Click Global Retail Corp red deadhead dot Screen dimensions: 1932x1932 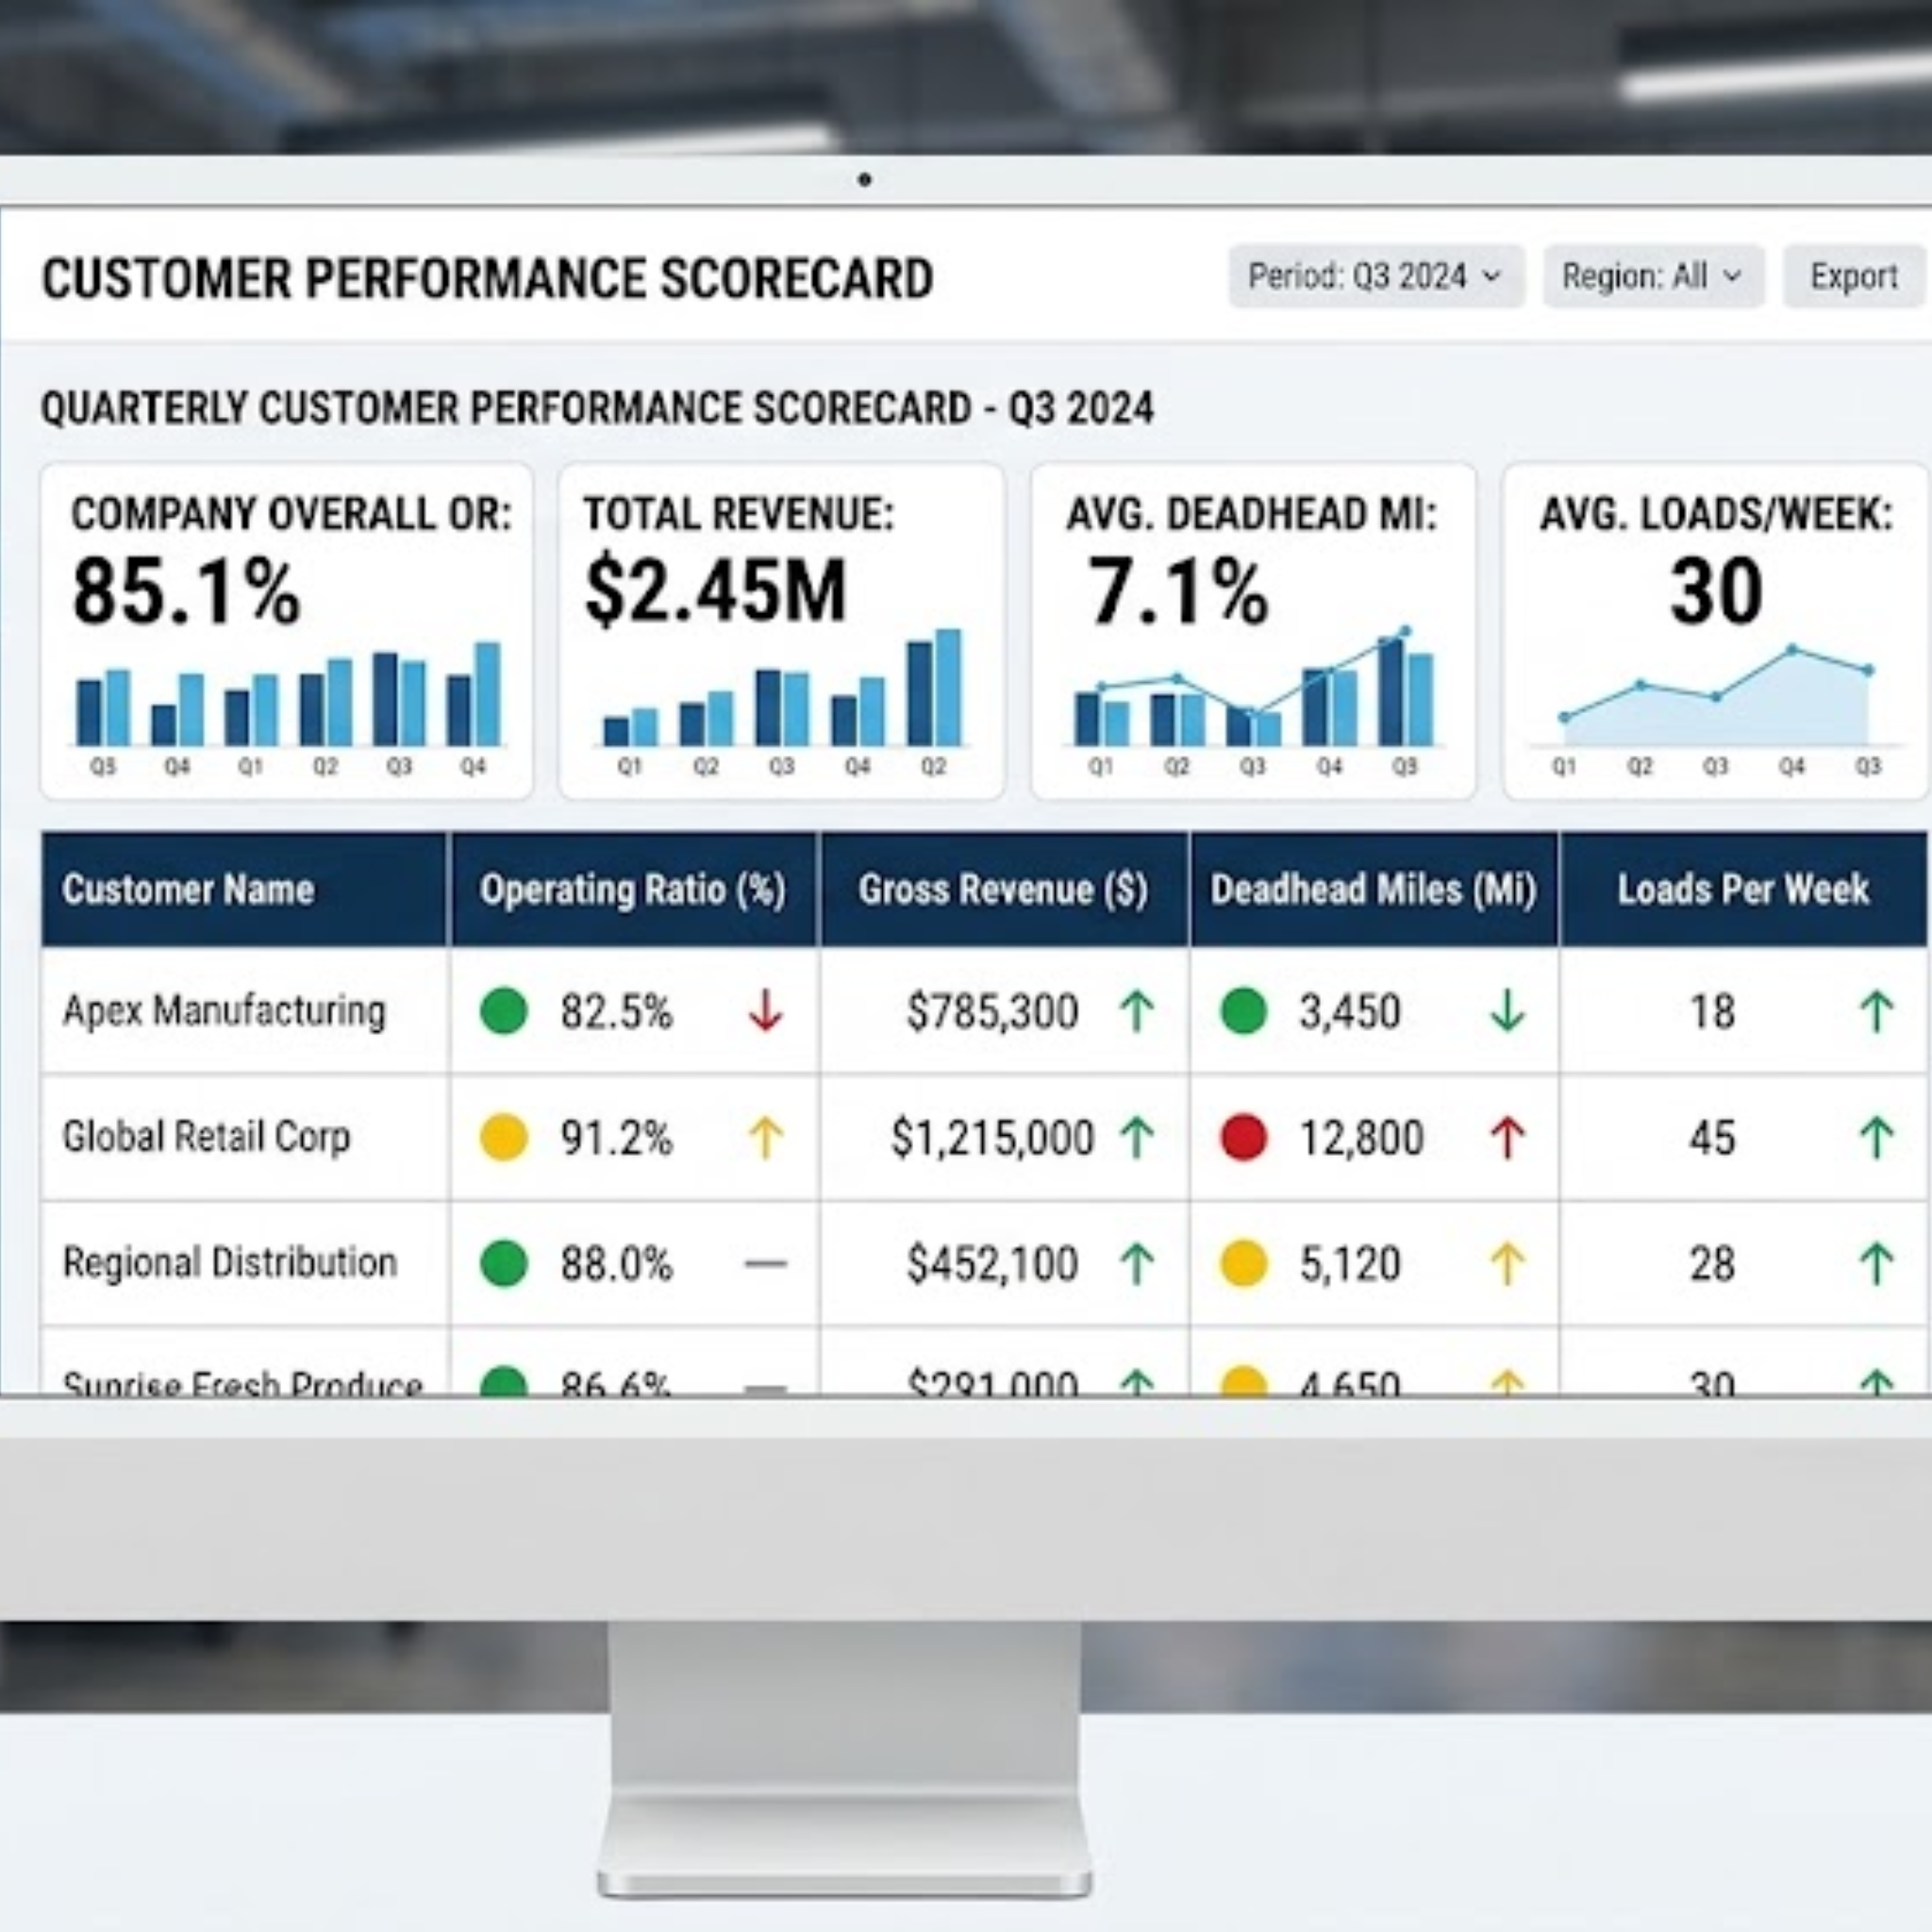[x=1244, y=1137]
